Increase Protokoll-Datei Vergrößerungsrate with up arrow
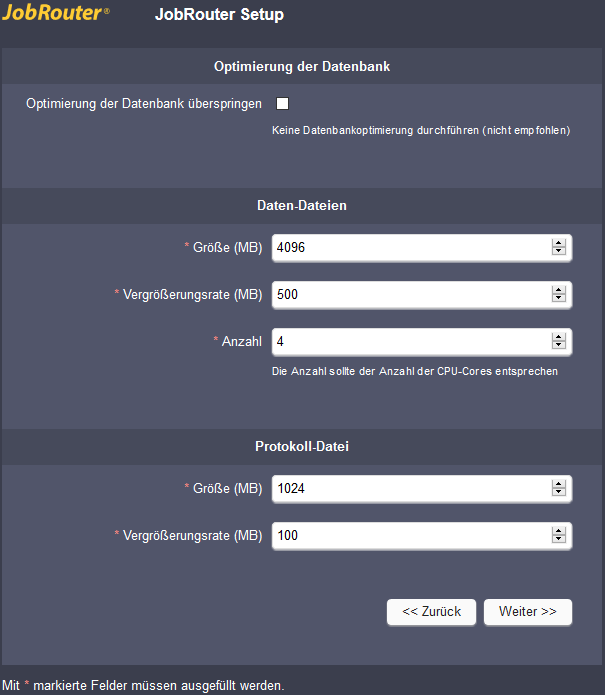Viewport: 605px width, 695px height. tap(558, 531)
